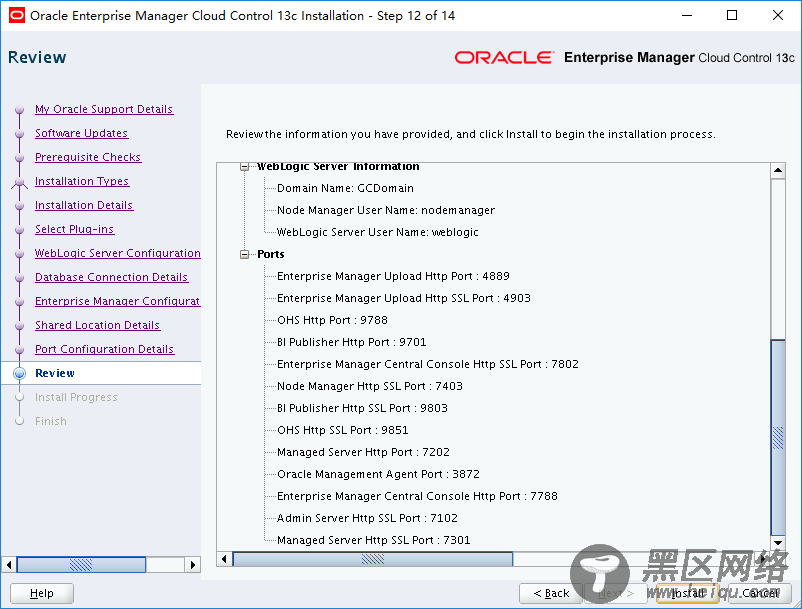802x609 pixels.
Task: Select Central Console Http Port 7788 row
Action: pos(417,496)
